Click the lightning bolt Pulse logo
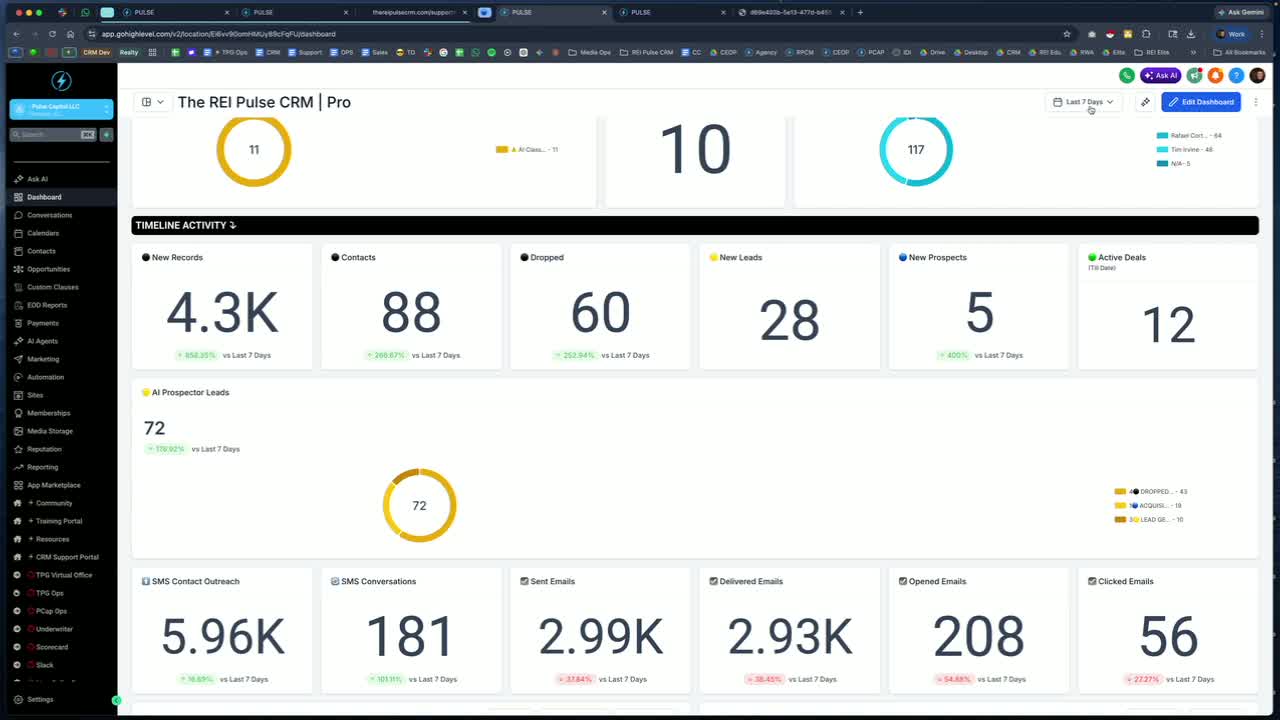 click(61, 81)
